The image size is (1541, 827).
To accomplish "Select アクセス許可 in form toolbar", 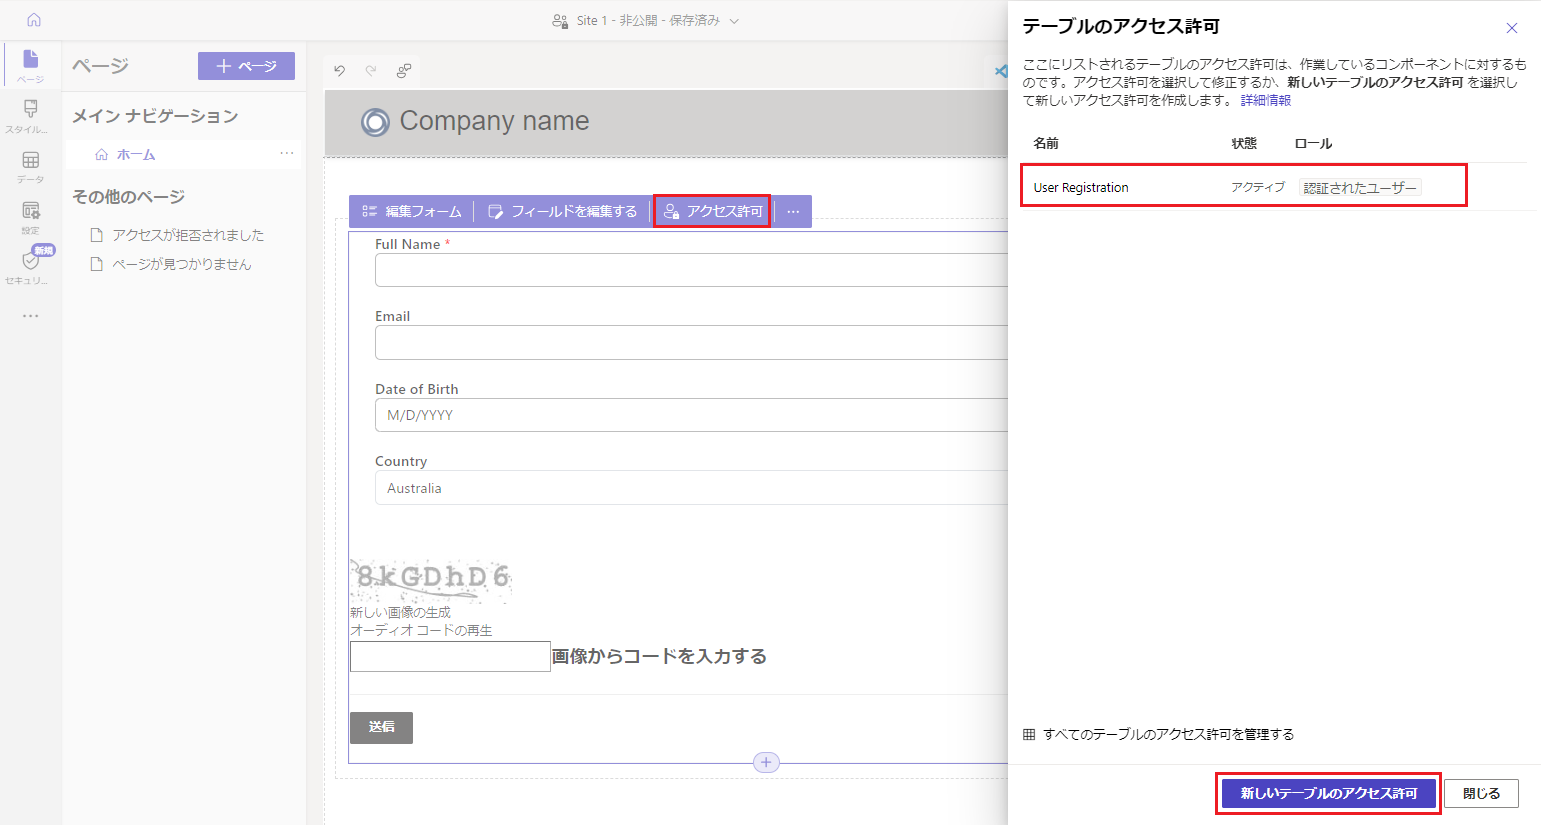I will (712, 212).
